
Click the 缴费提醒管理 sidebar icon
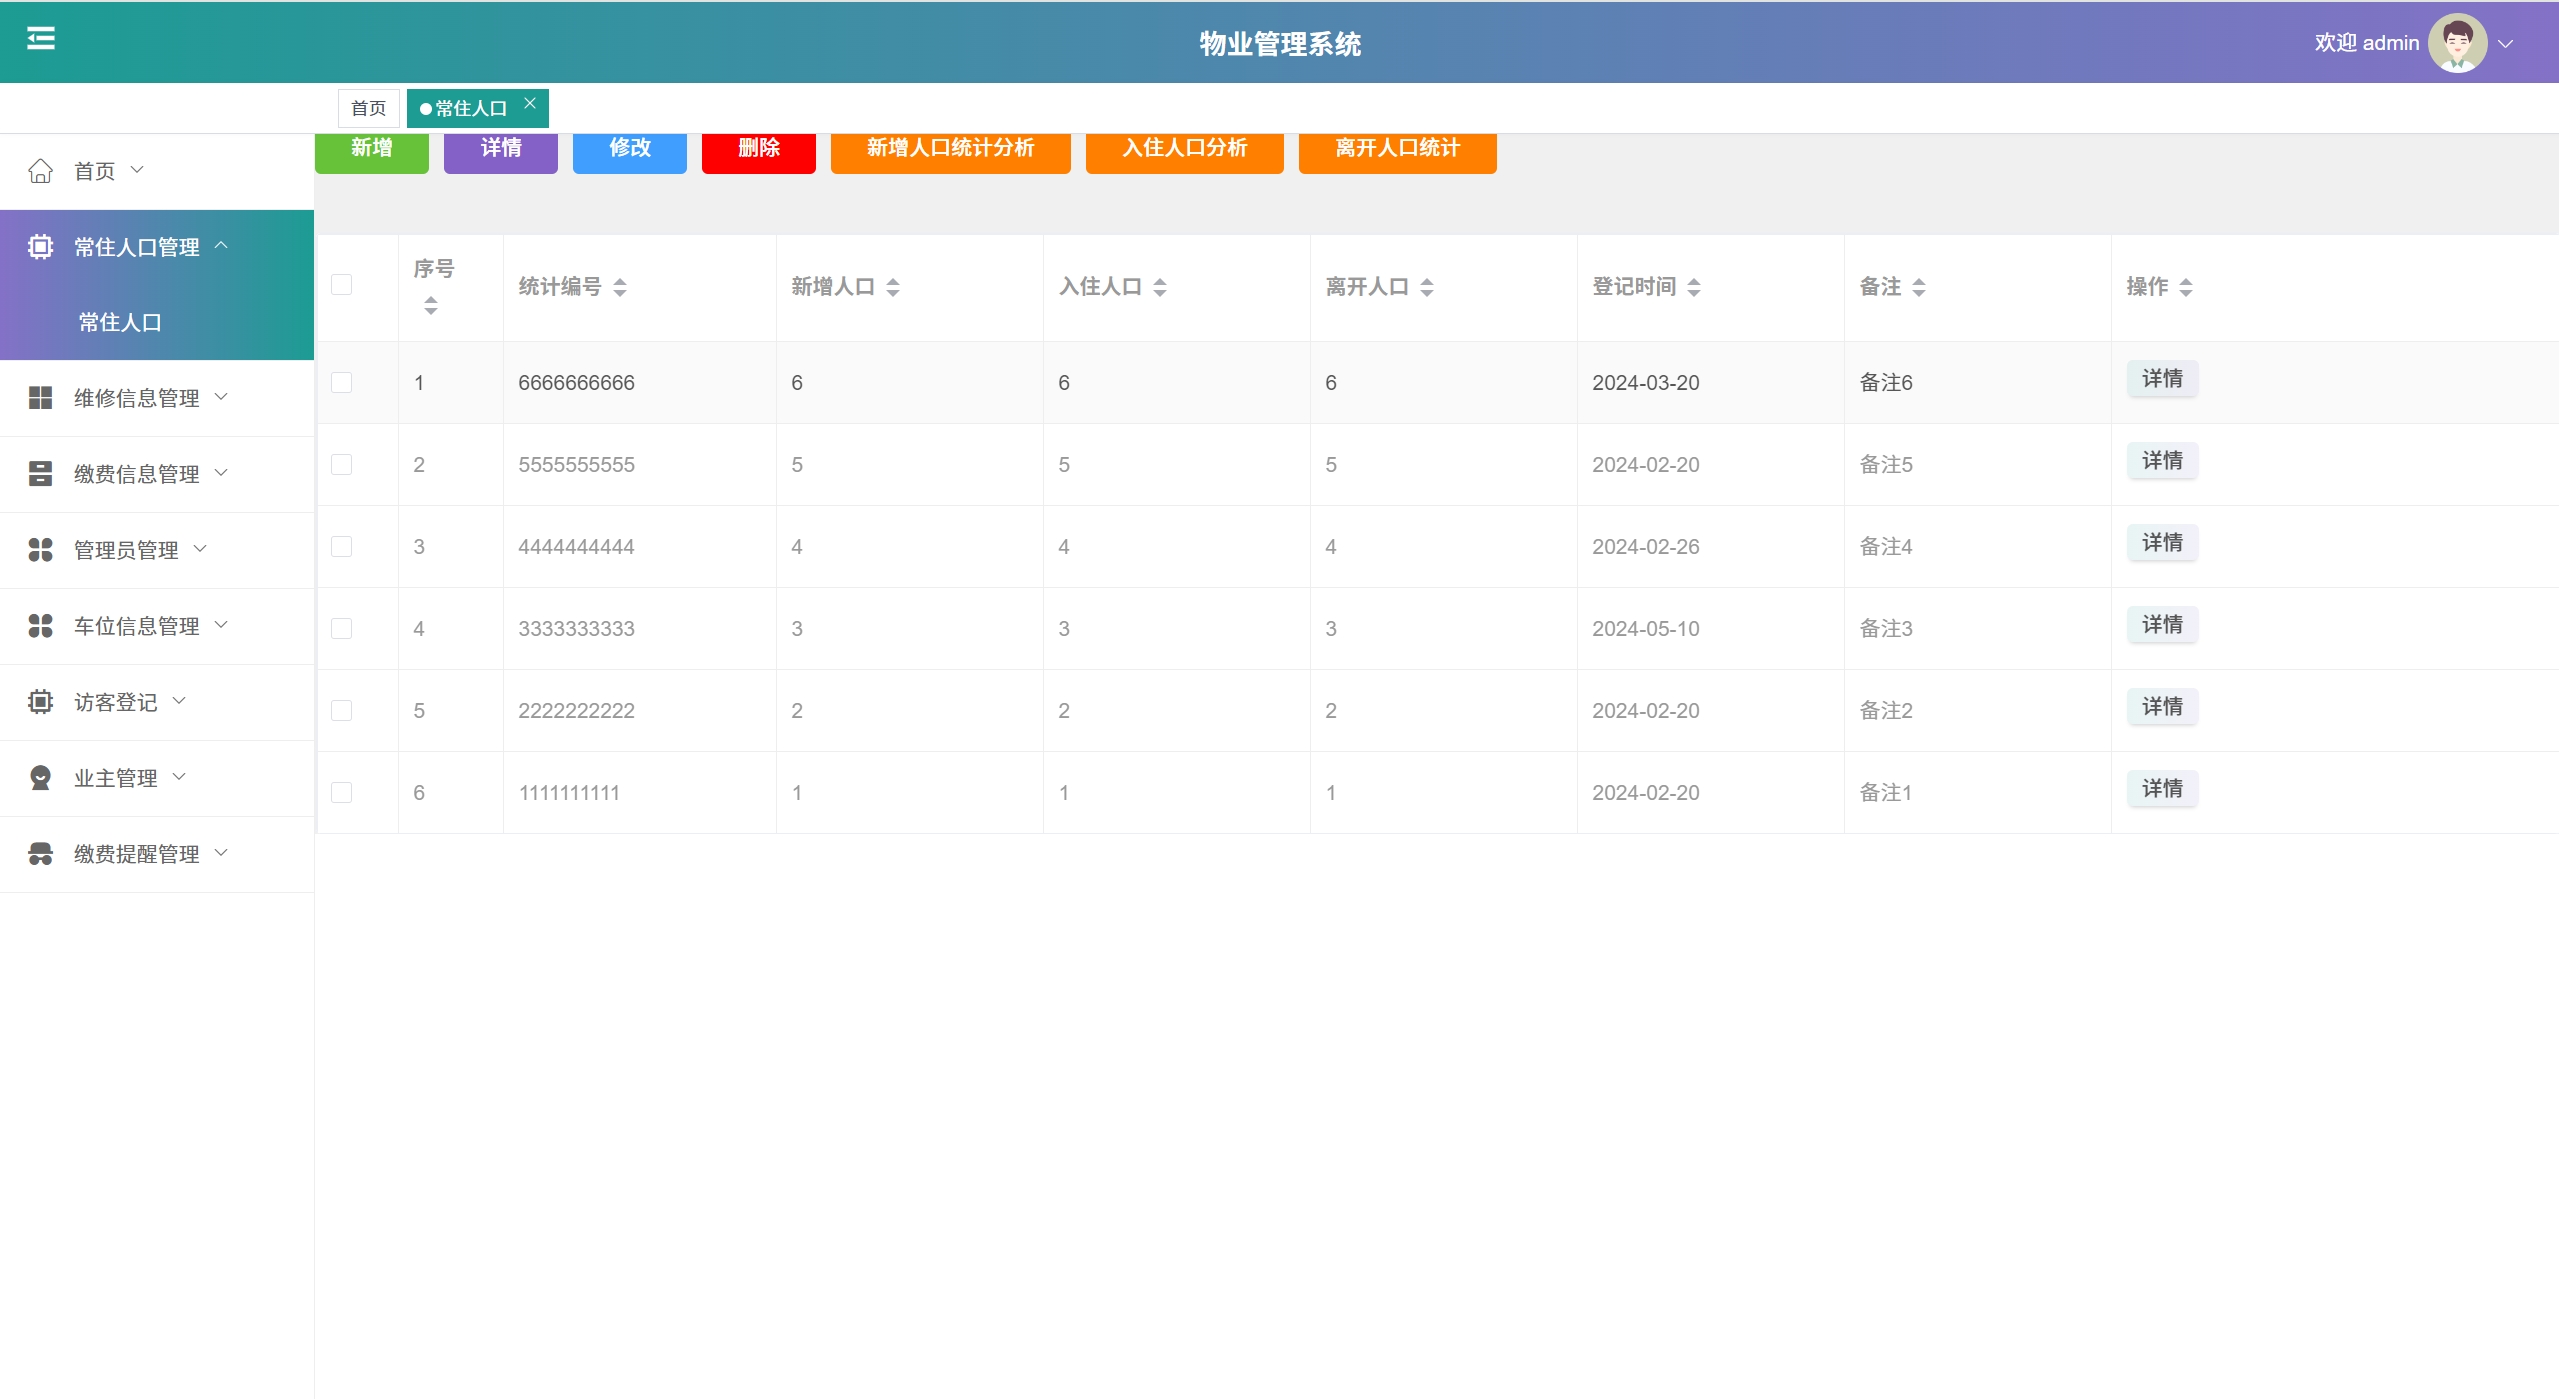coord(40,854)
